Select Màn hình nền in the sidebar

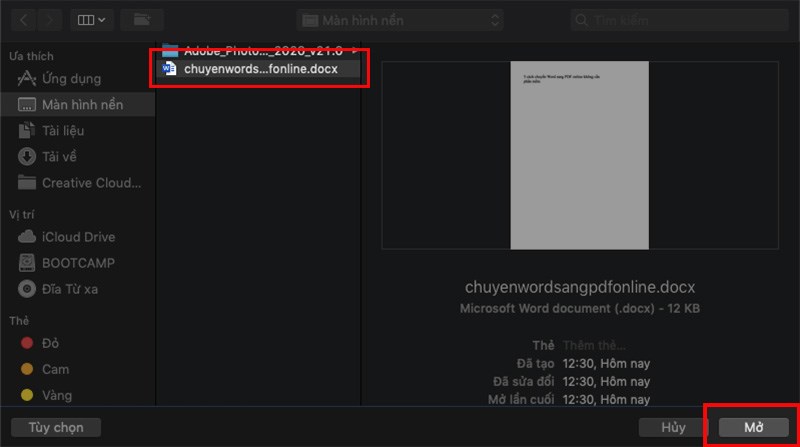click(x=78, y=105)
